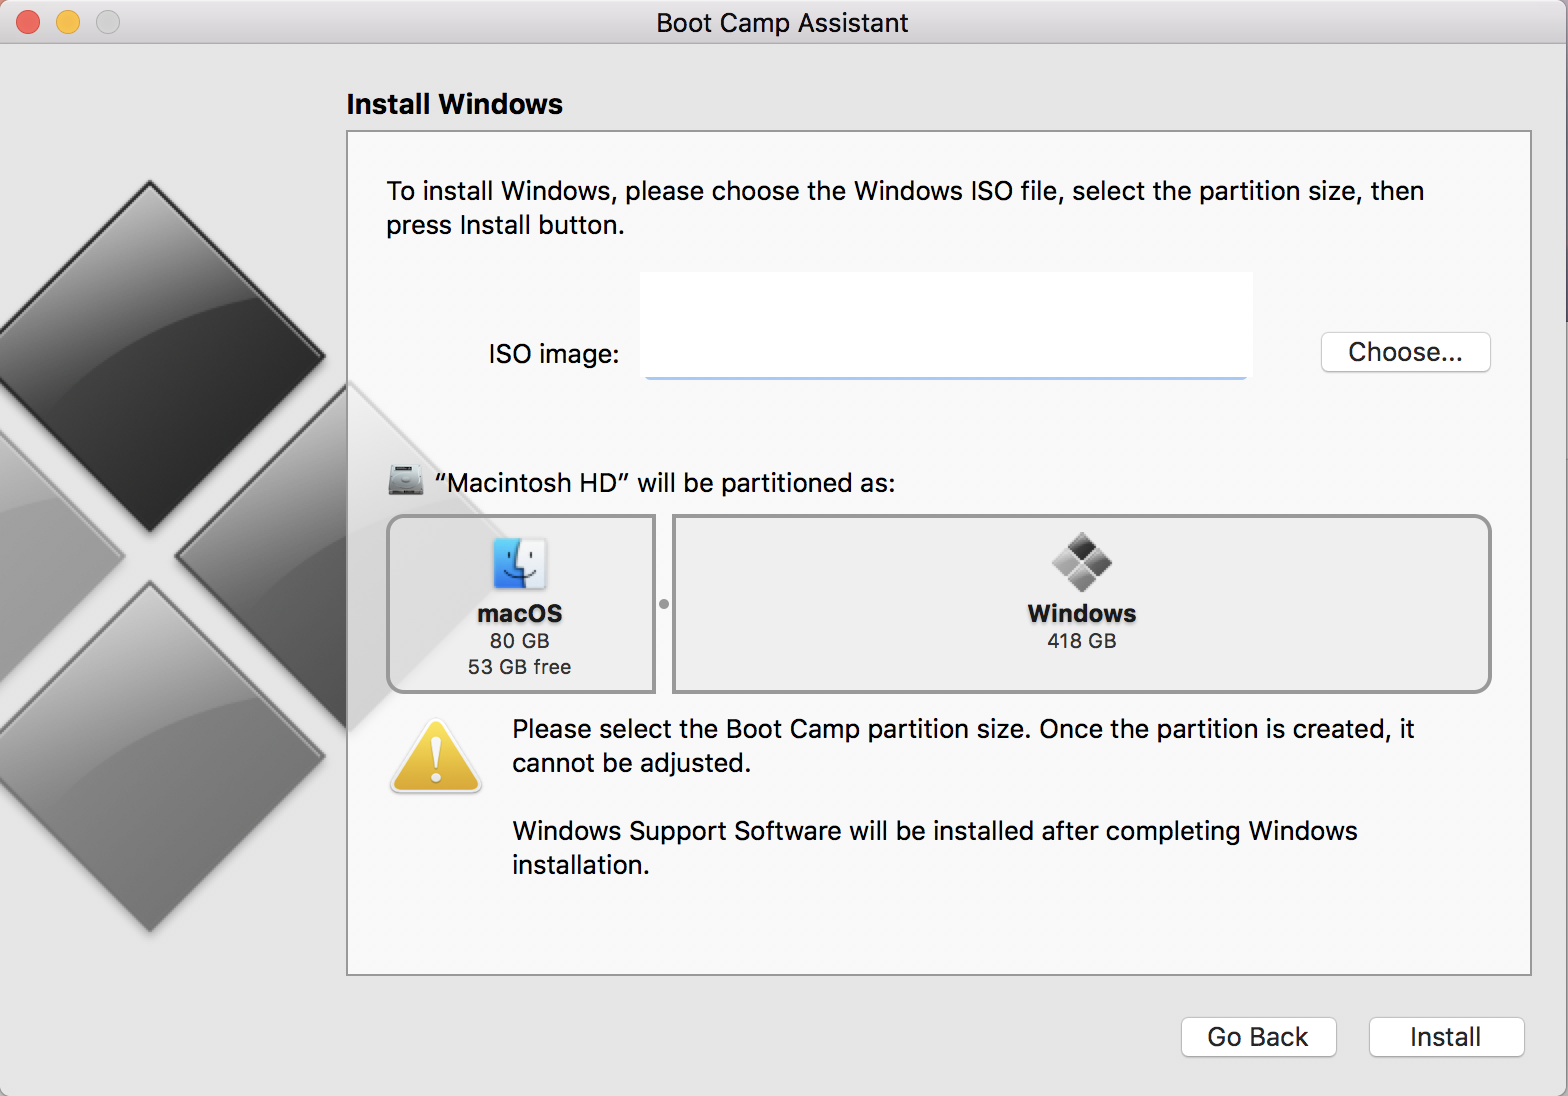
Task: Click the Windows Boot Camp diamond icon
Action: [x=1082, y=562]
